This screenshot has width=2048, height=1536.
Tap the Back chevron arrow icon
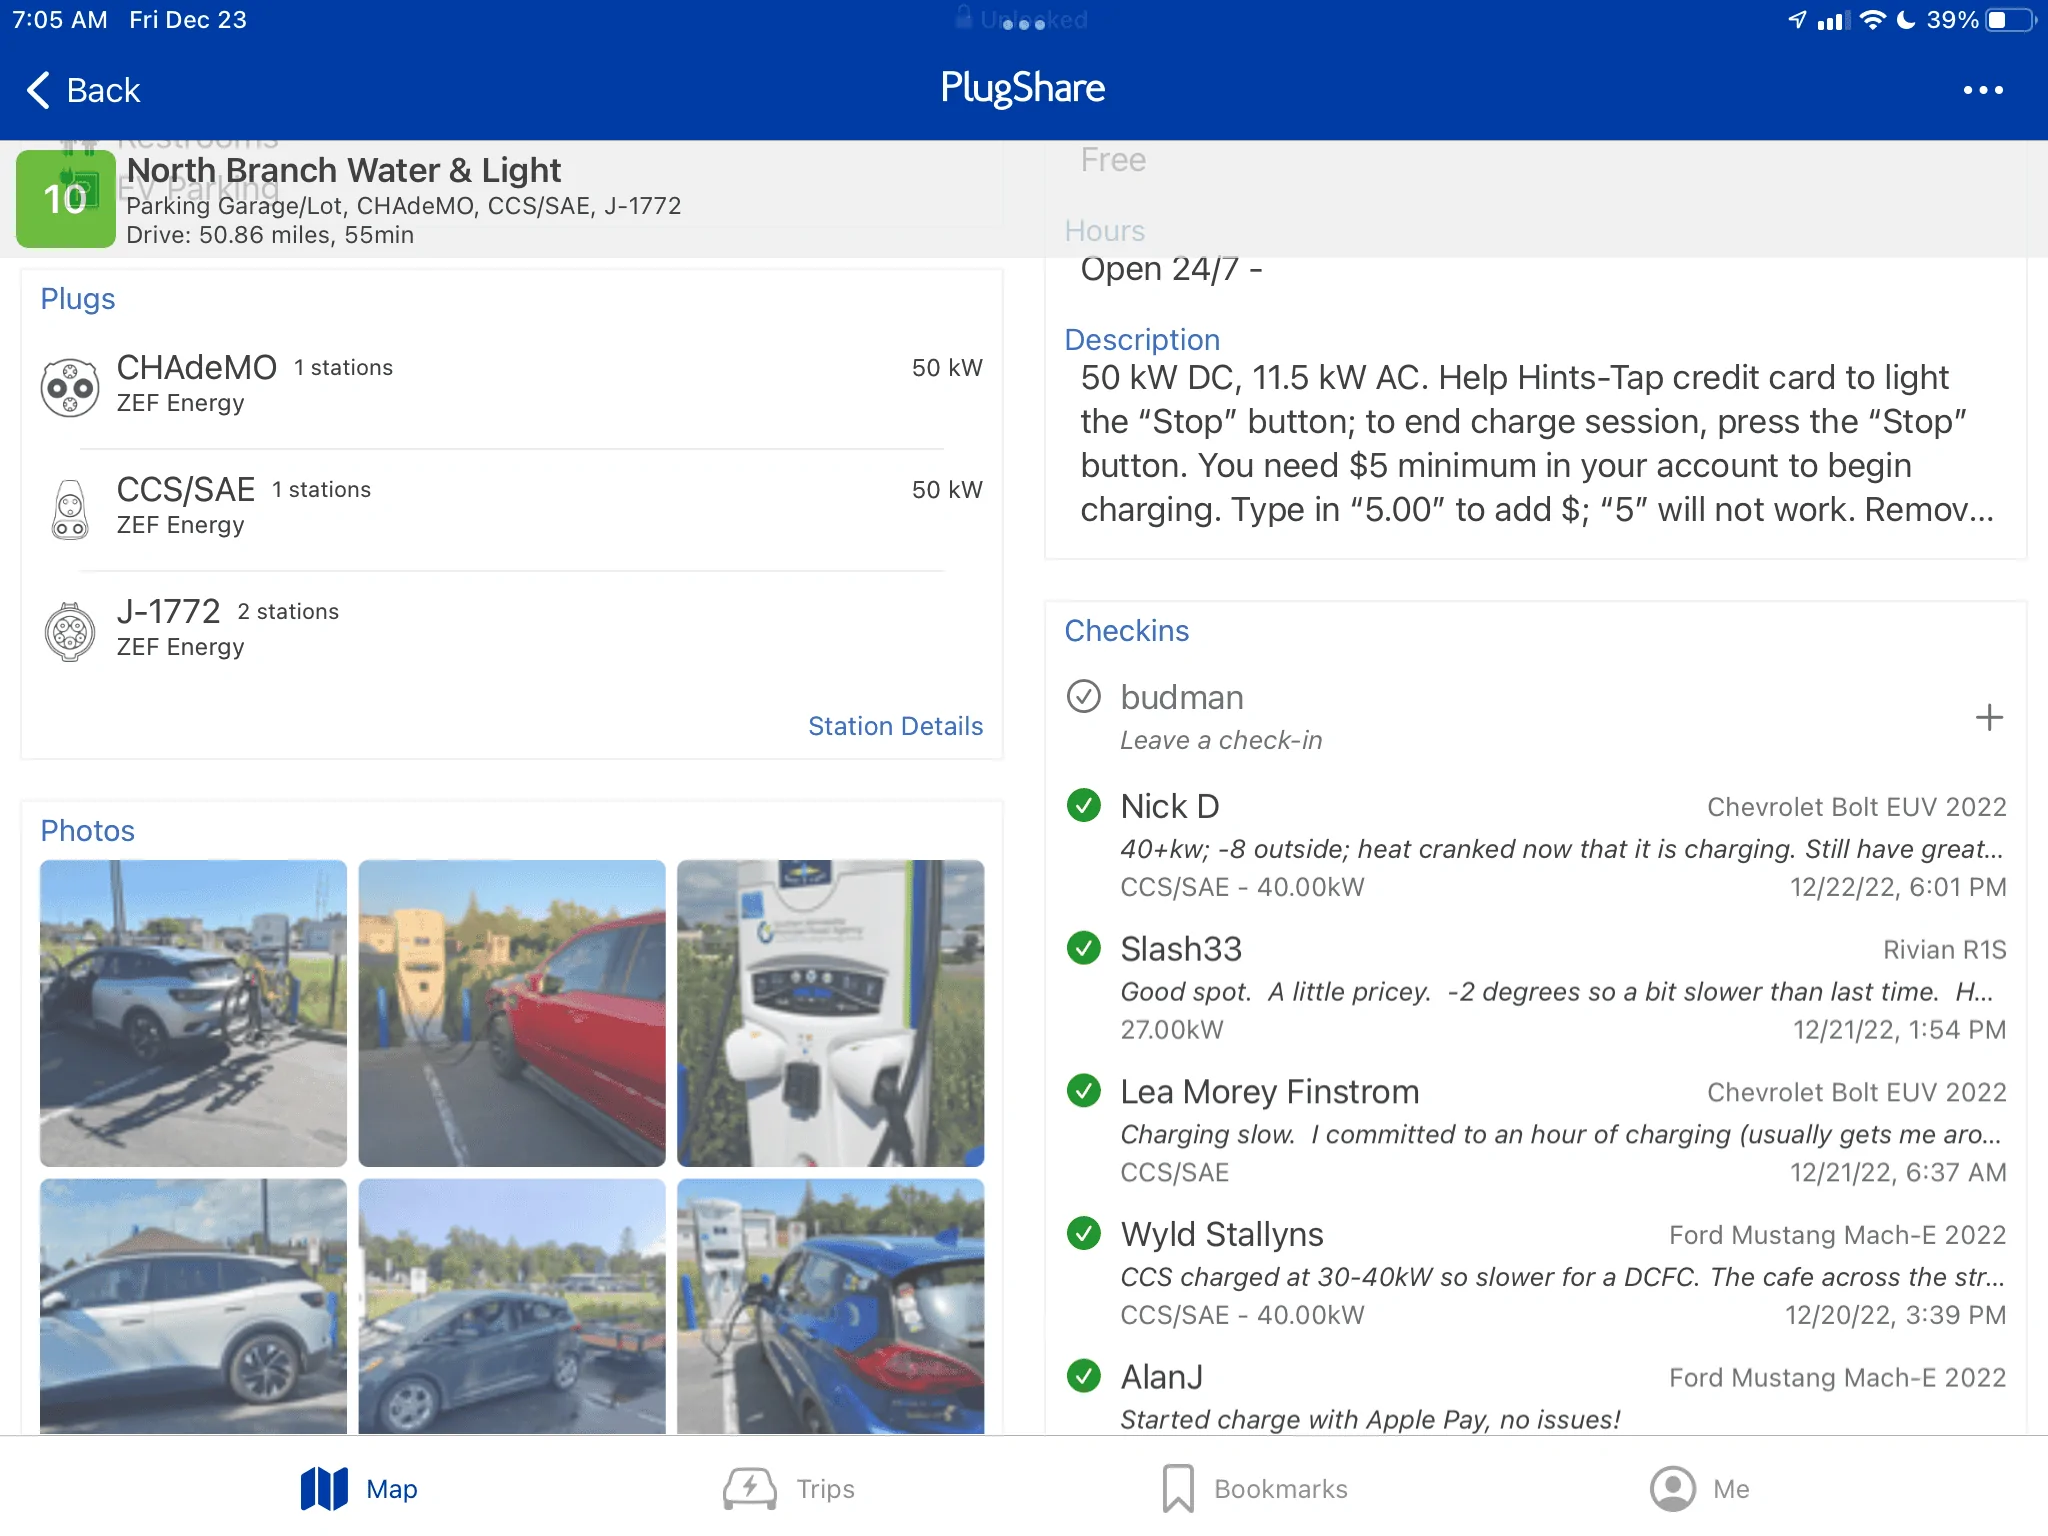pyautogui.click(x=38, y=90)
